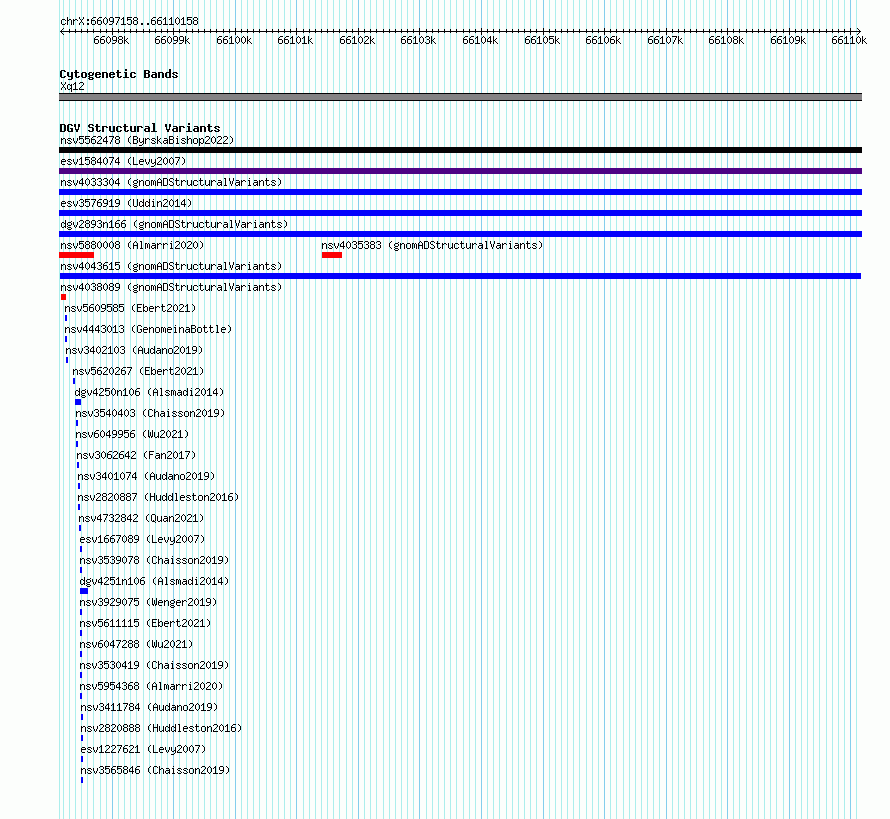Click dgv4250n106 (Alsmadi2014) label
Screen dimensions: 890x819
[x=149, y=392]
